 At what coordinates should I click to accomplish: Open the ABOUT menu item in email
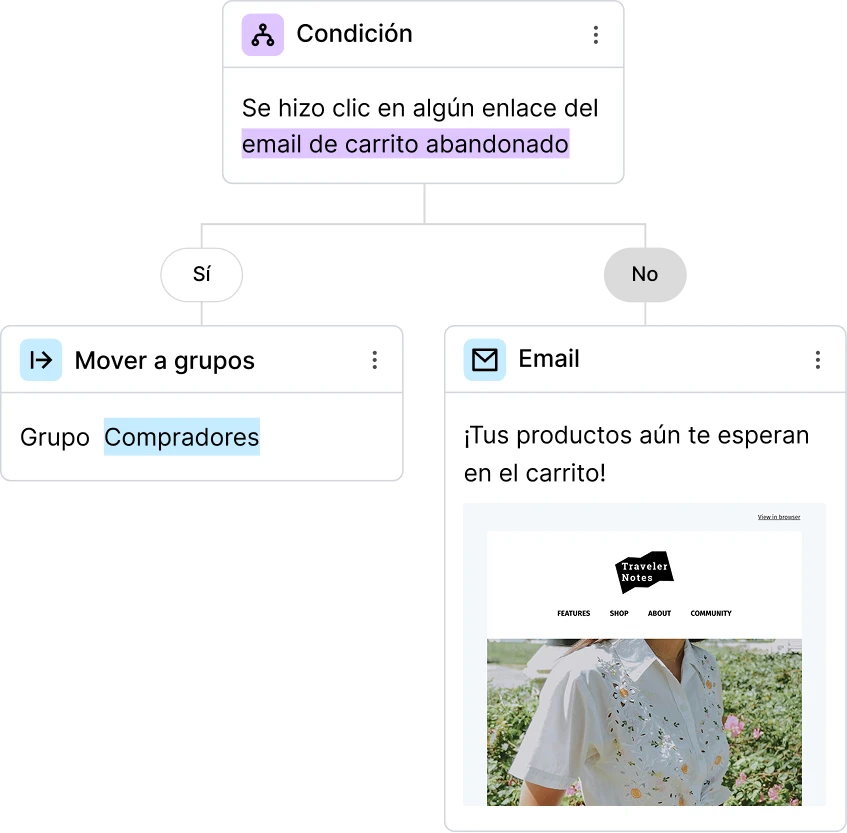[x=660, y=613]
